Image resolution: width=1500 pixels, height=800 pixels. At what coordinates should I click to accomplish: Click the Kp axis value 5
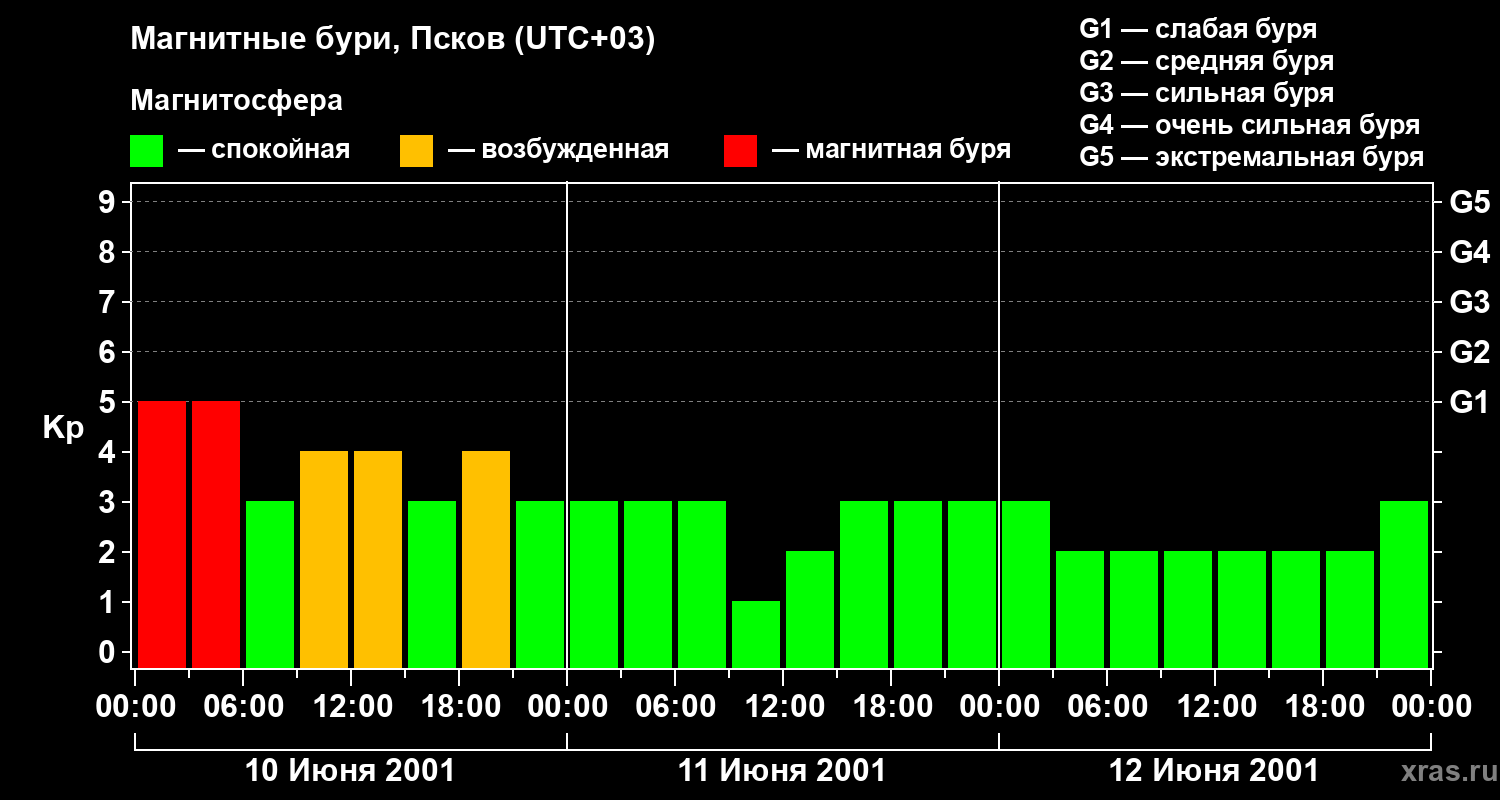109,402
